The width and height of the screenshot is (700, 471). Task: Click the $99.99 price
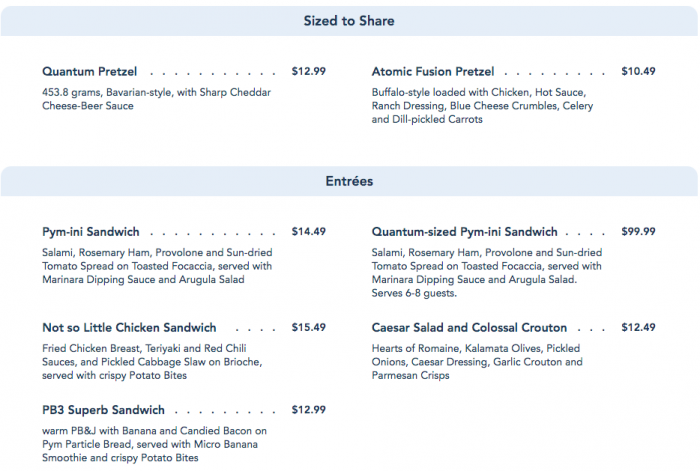click(x=638, y=232)
